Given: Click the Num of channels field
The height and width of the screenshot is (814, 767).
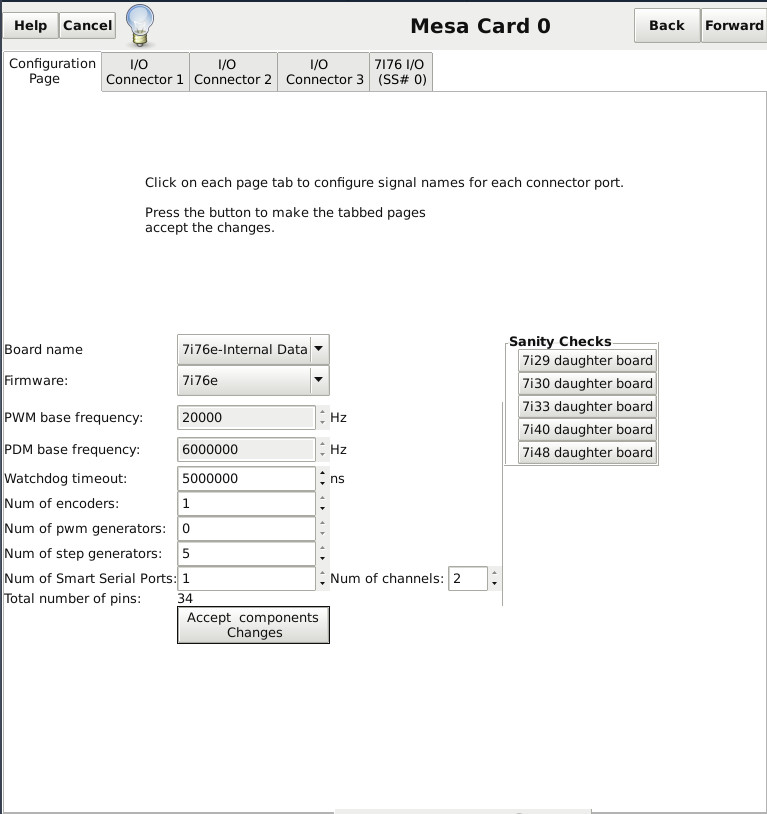Looking at the screenshot, I should [468, 578].
